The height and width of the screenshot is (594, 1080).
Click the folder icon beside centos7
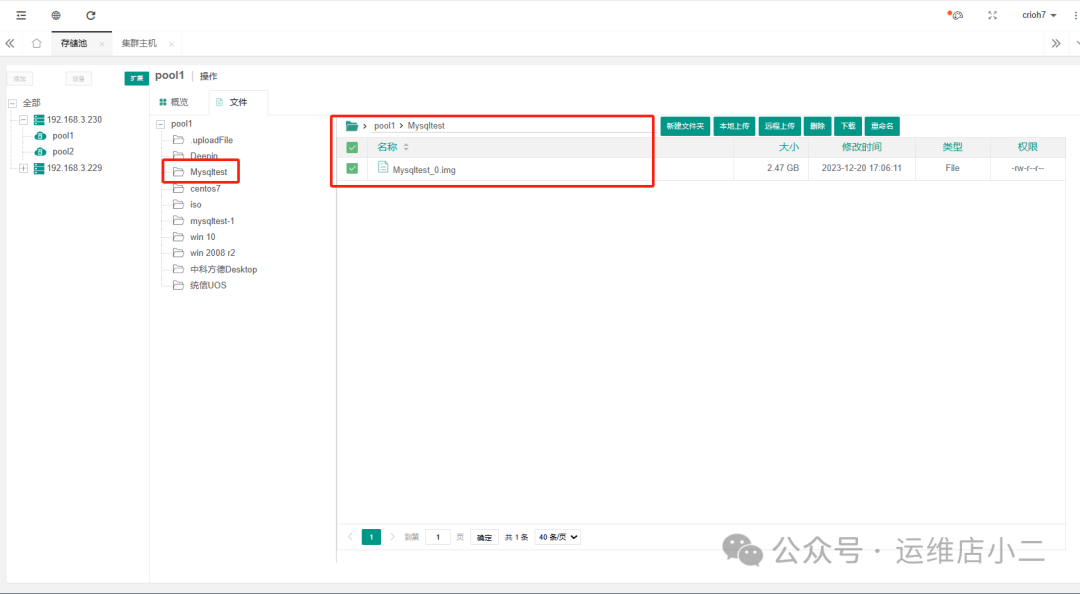tap(178, 188)
